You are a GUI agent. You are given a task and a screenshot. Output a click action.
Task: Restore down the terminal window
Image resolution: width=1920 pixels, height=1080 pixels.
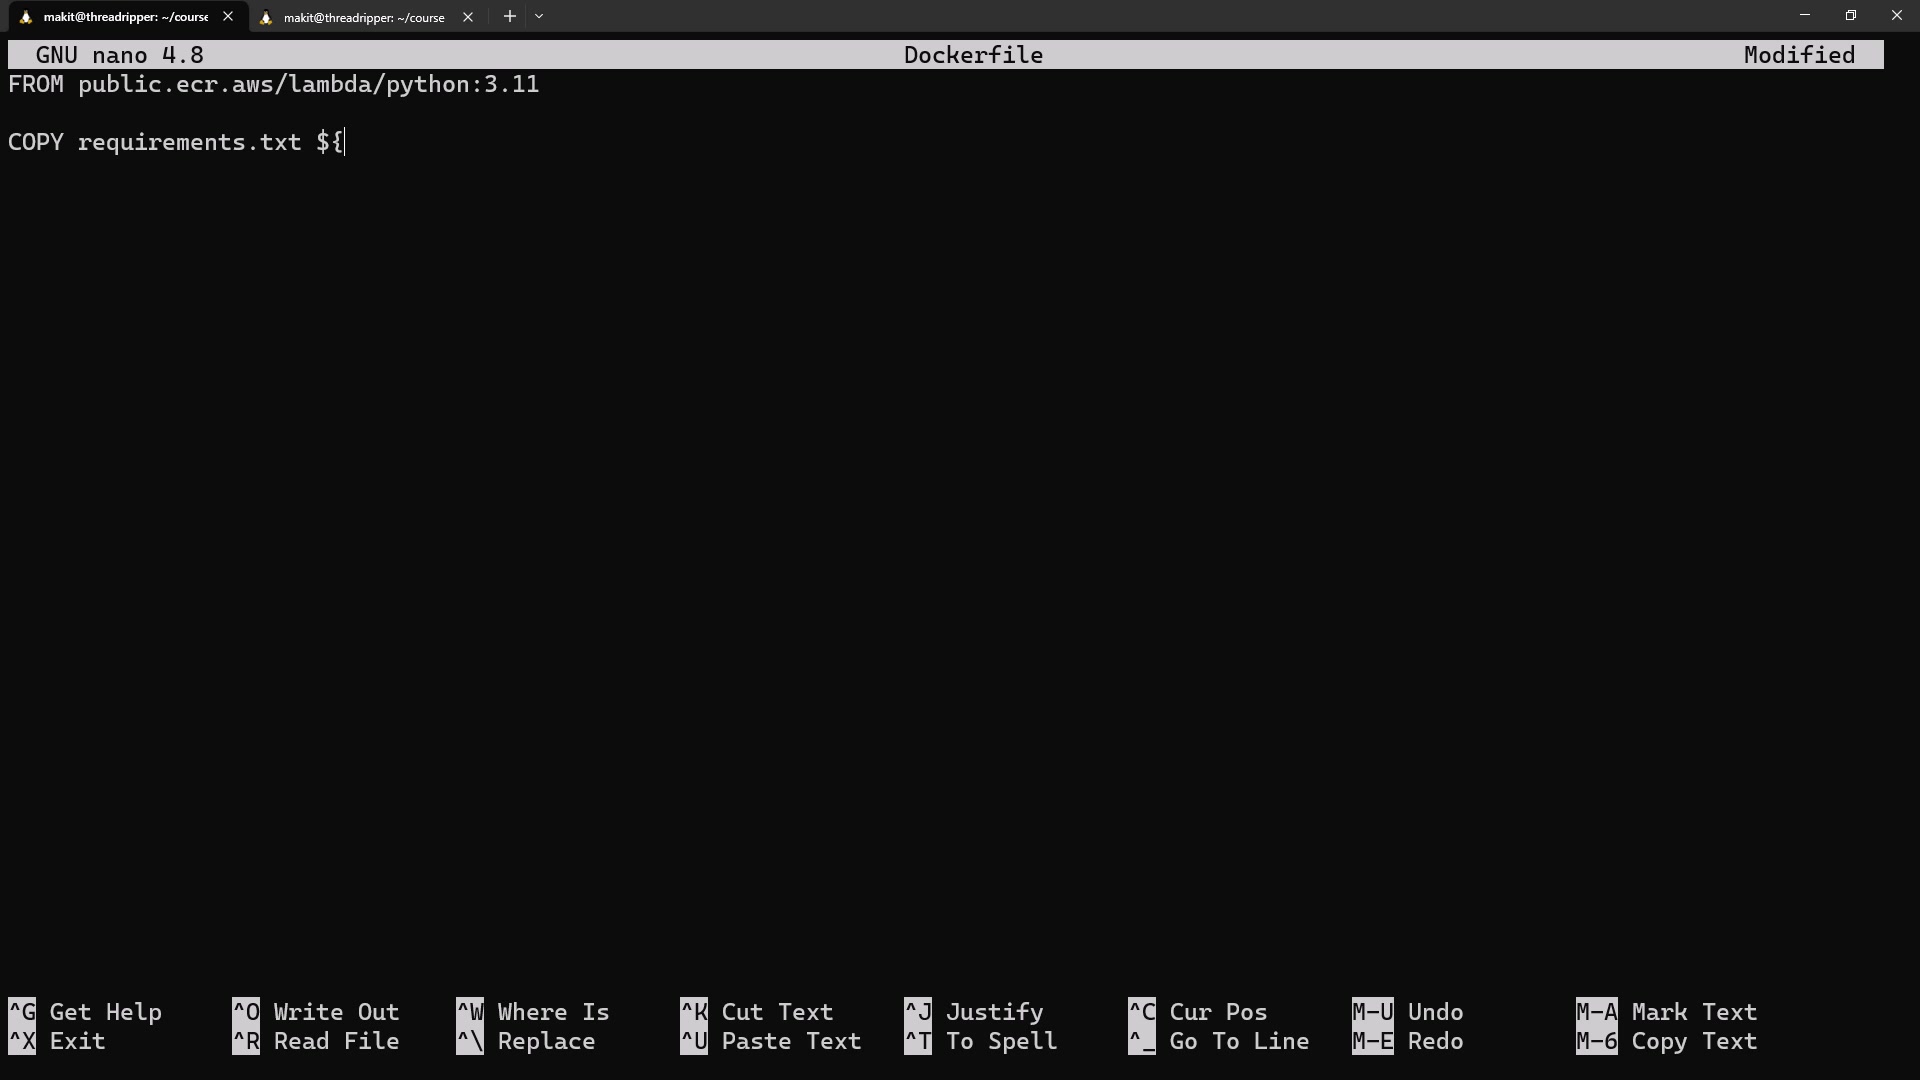pyautogui.click(x=1850, y=16)
